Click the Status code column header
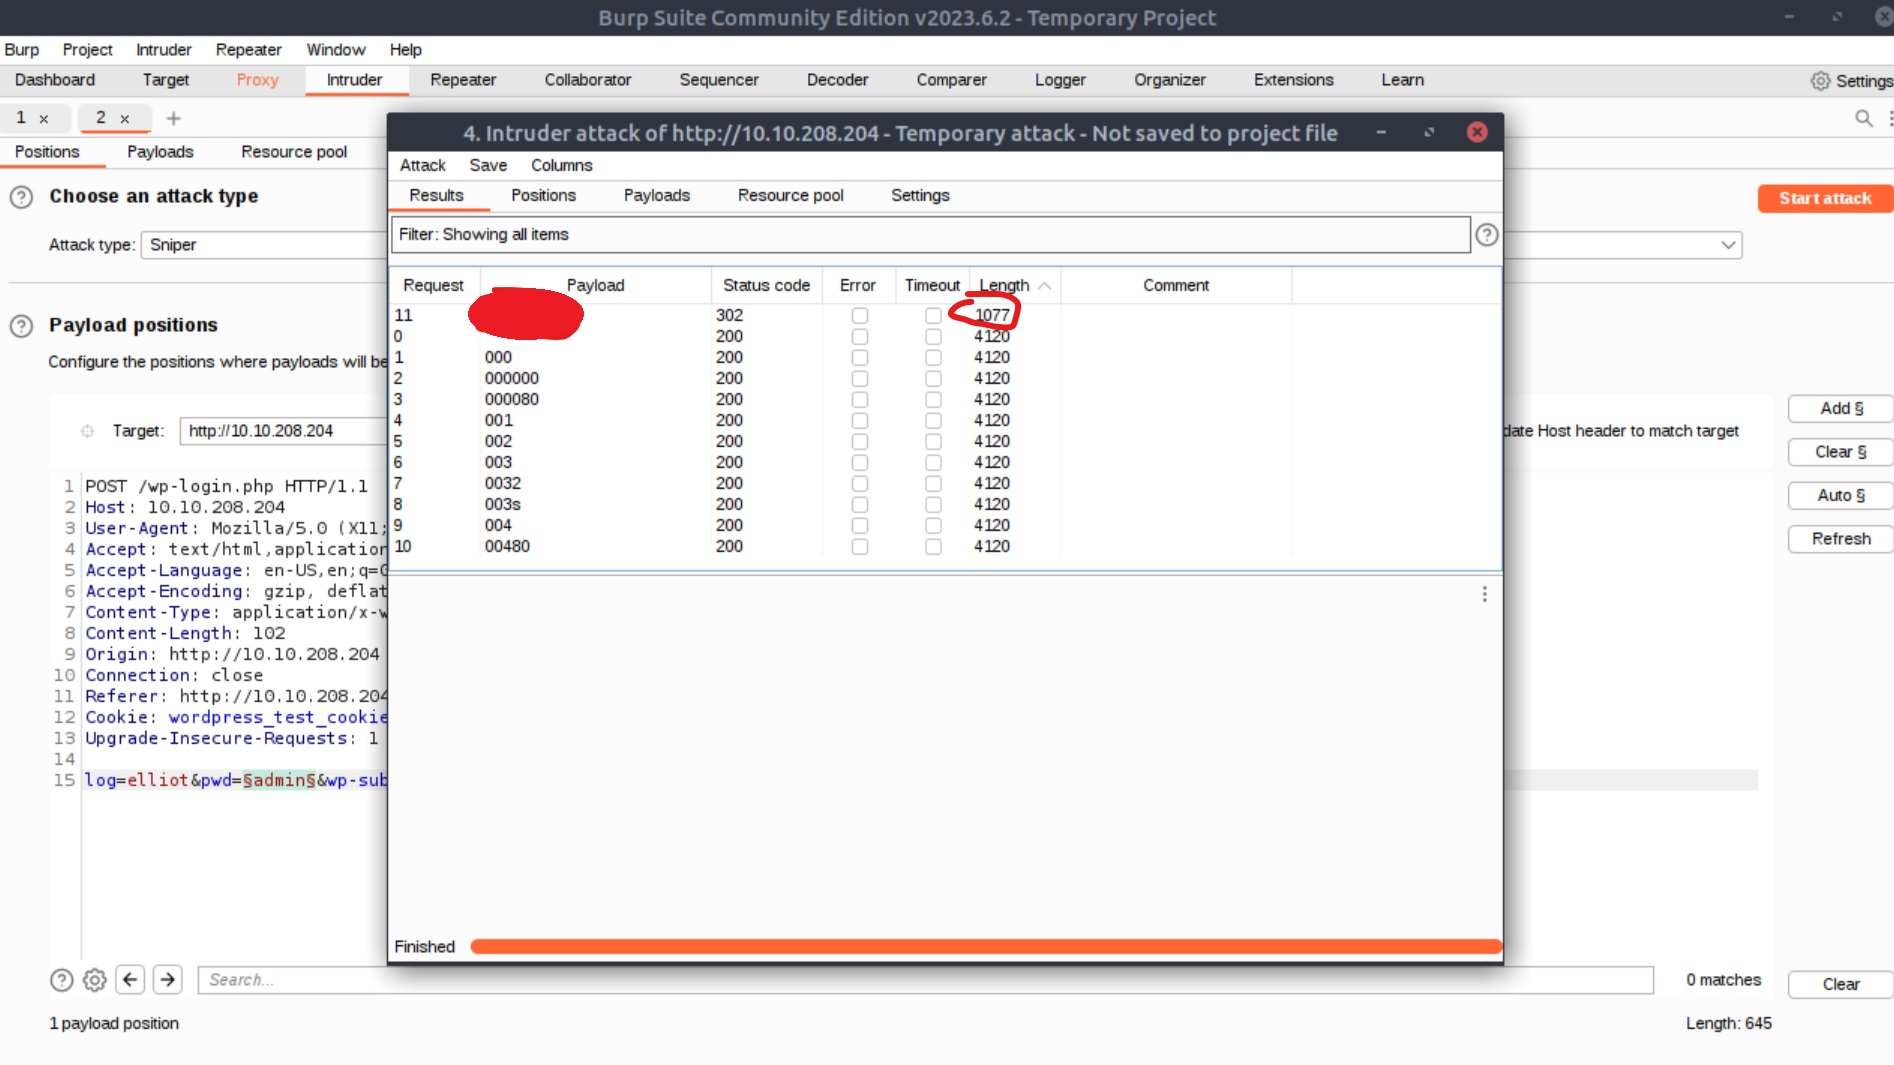The width and height of the screenshot is (1894, 1065). (x=767, y=286)
